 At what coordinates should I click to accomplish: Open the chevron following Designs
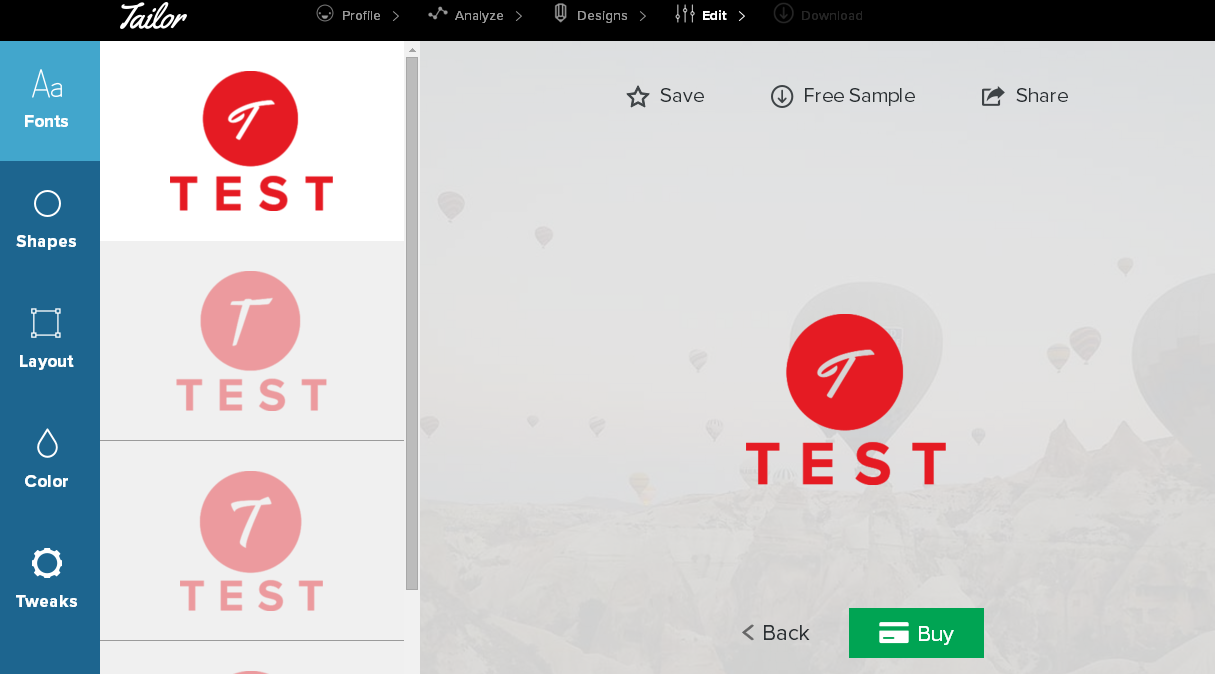[x=645, y=14]
